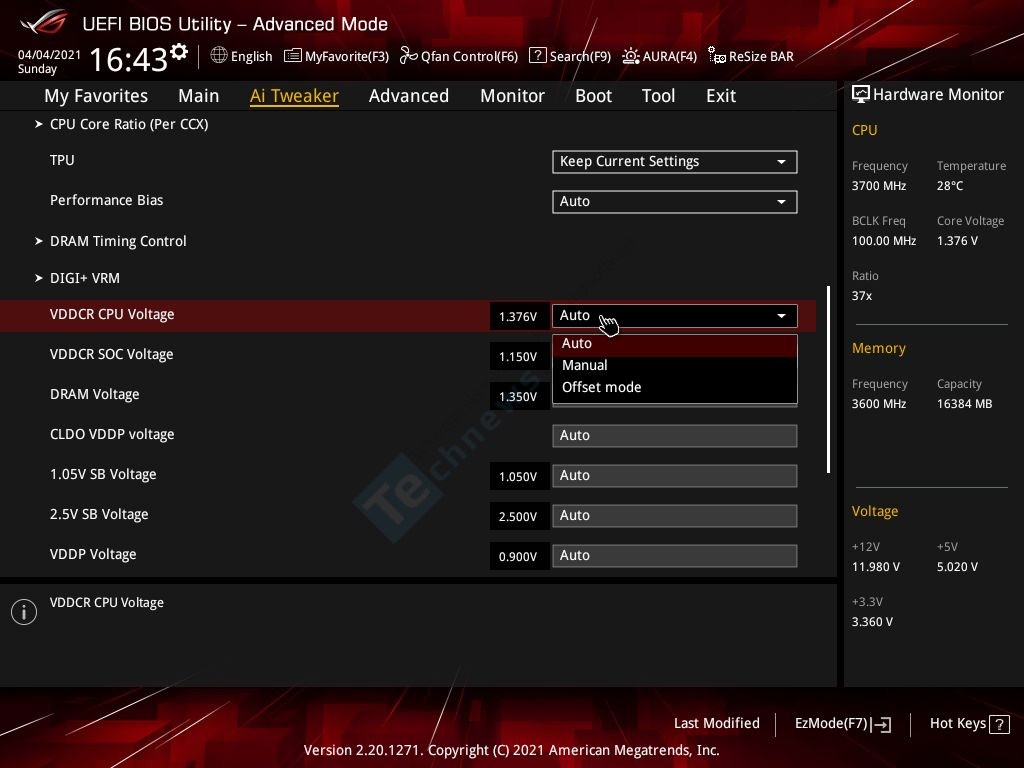Click Hot Keys label
This screenshot has height=768, width=1024.
(957, 724)
